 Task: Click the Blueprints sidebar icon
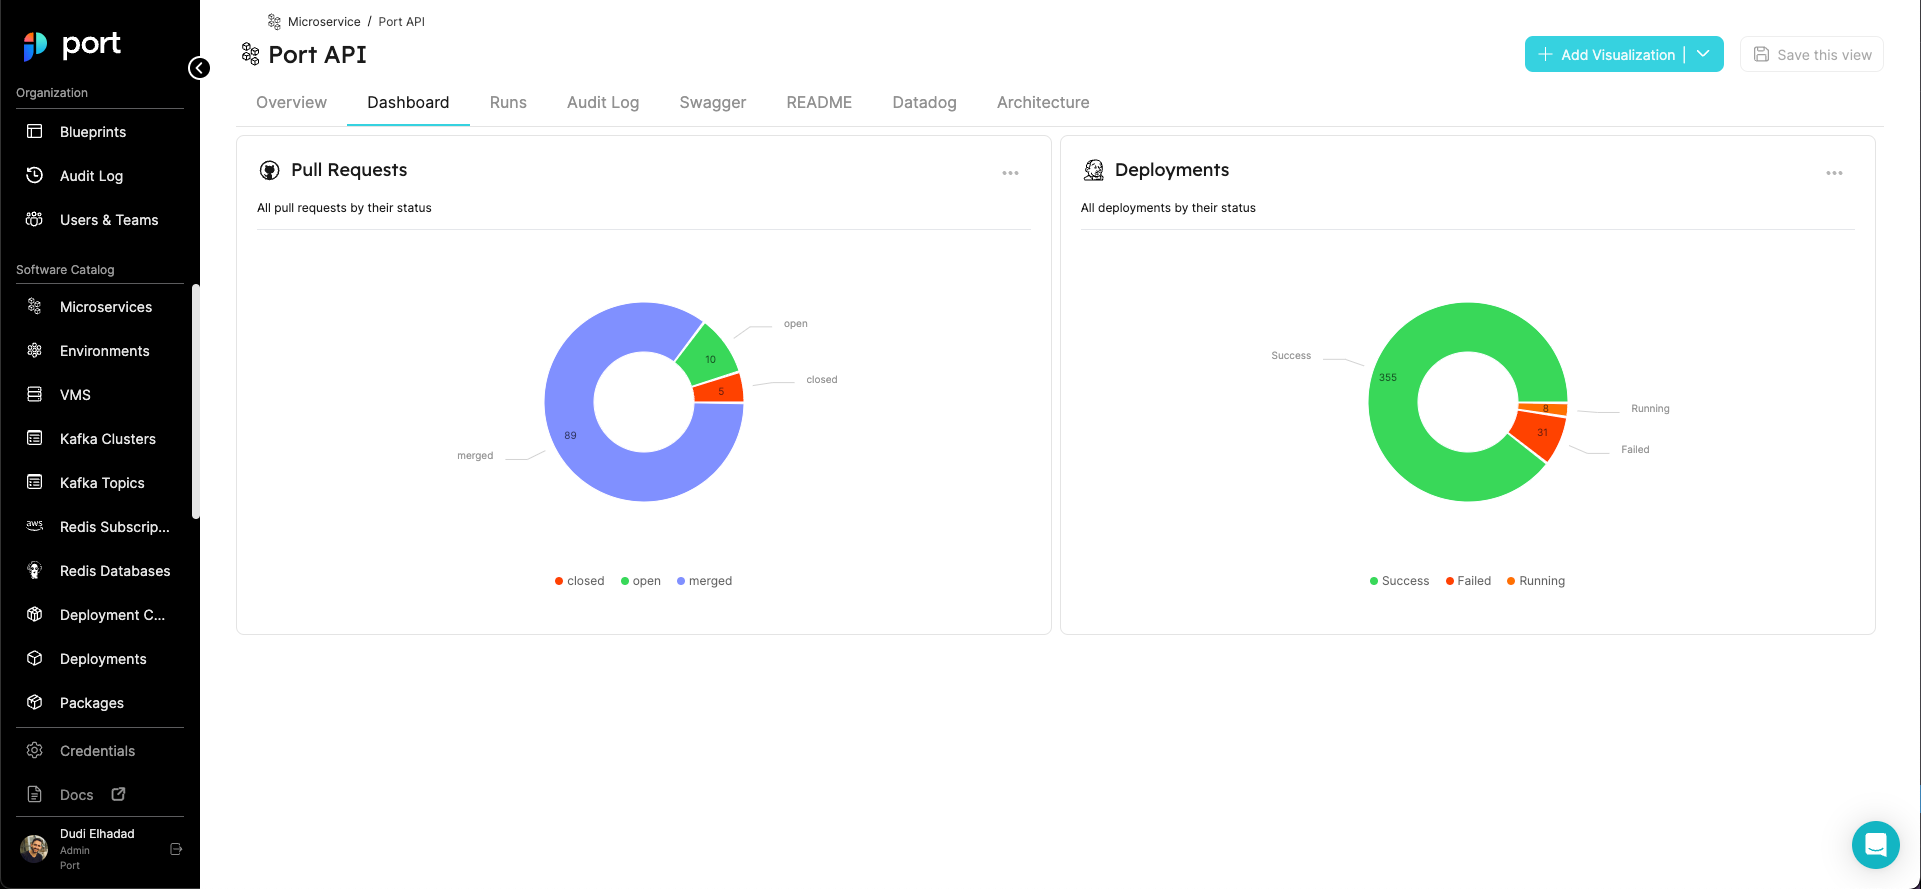click(x=34, y=131)
